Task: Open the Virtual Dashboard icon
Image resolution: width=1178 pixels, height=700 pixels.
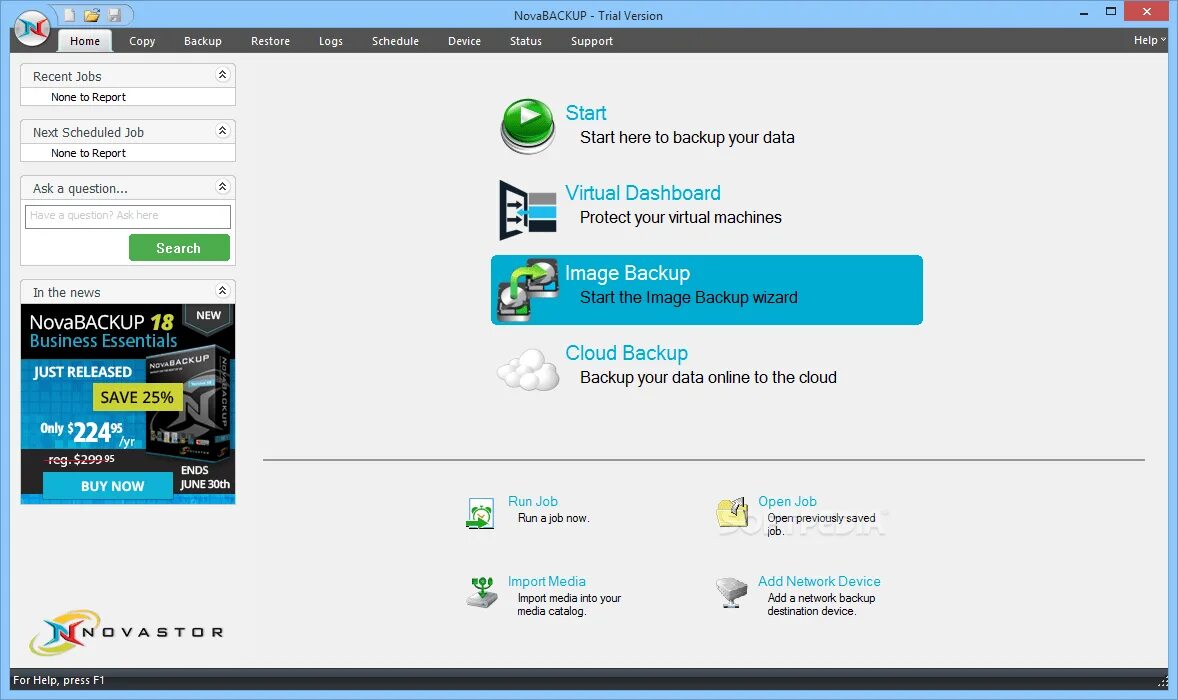Action: tap(527, 210)
